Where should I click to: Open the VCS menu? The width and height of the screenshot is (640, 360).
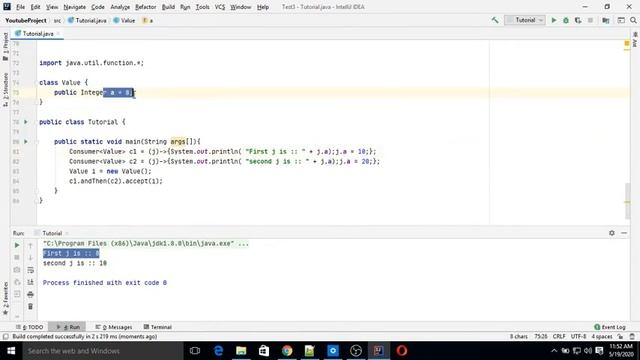(220, 7)
